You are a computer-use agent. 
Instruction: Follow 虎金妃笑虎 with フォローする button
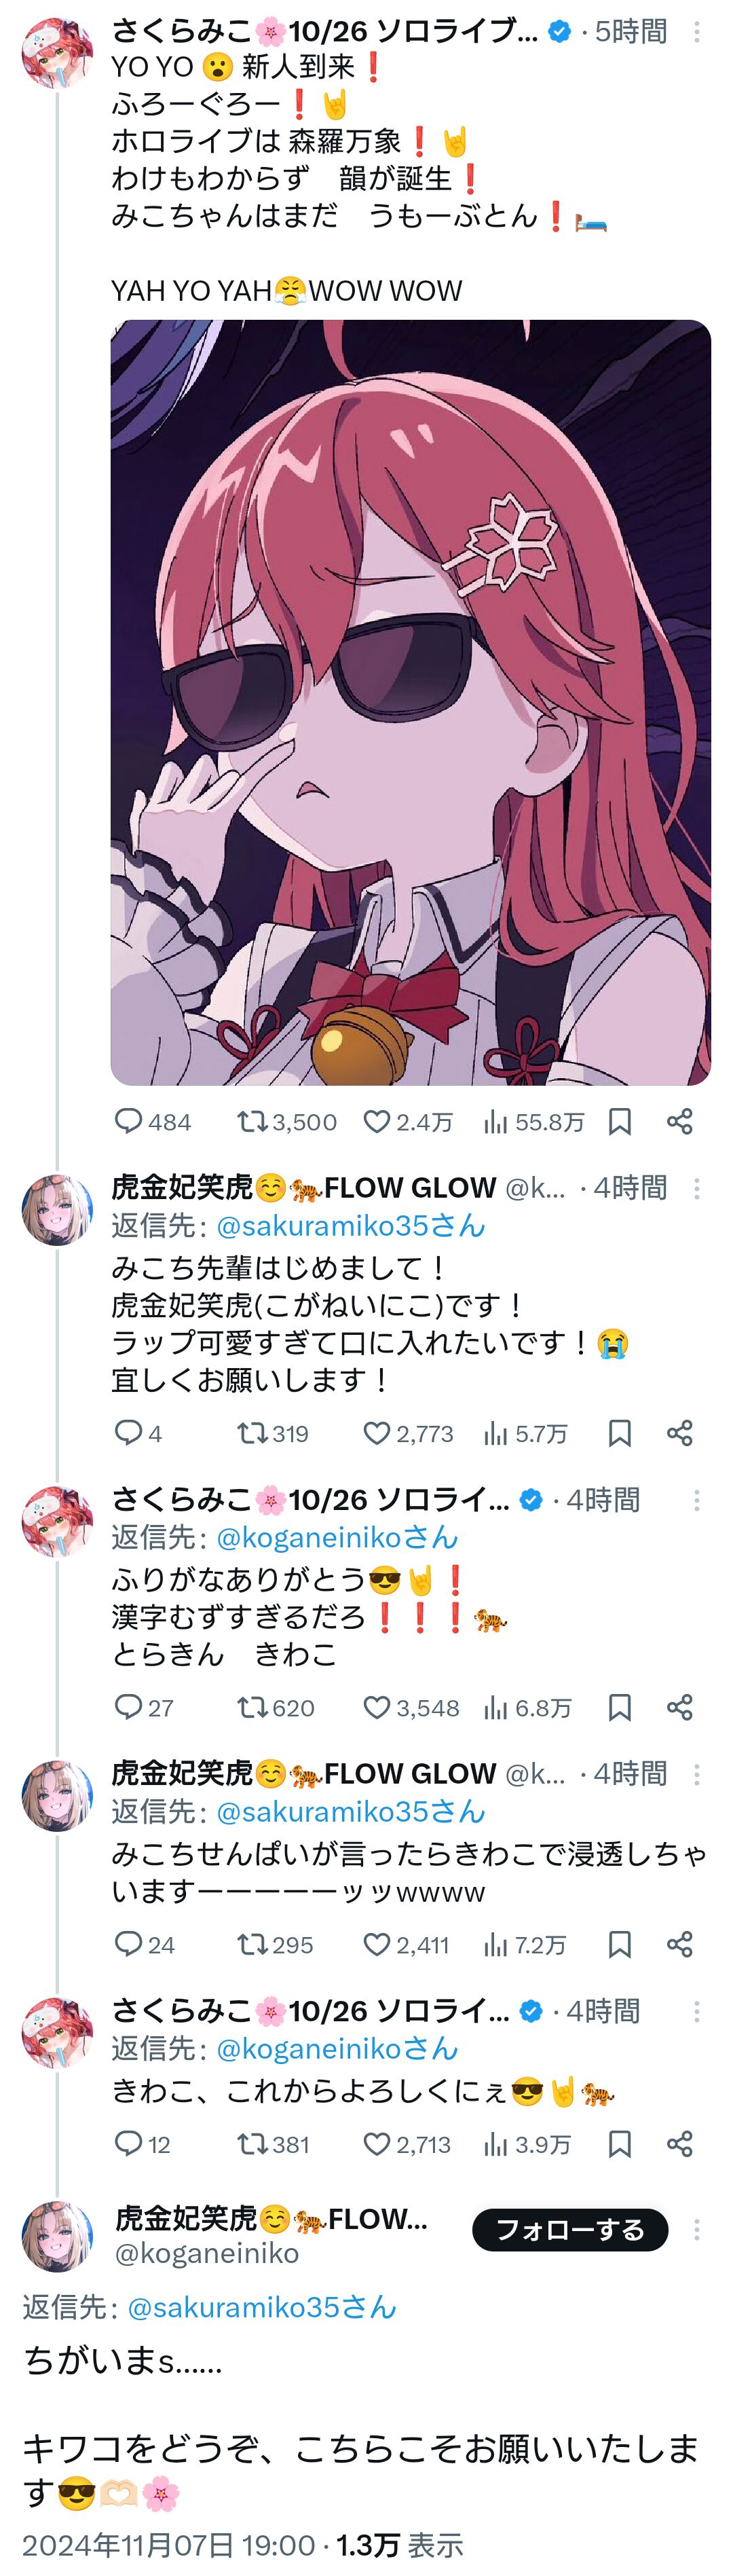click(x=570, y=2230)
